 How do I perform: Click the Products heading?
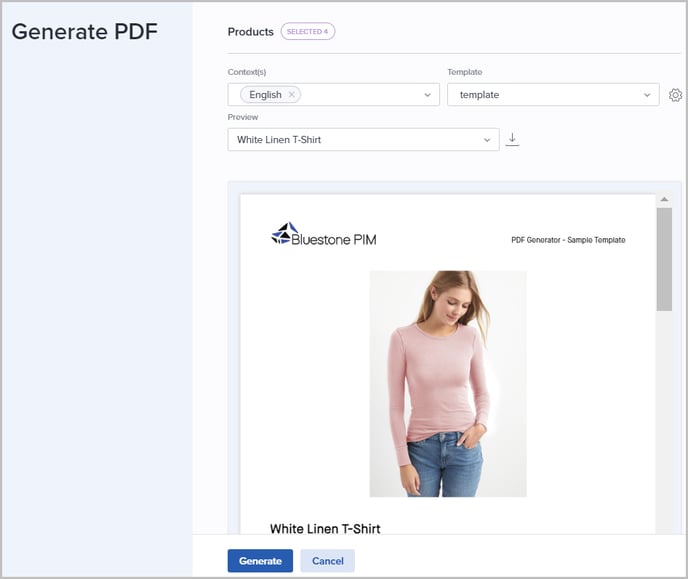(x=251, y=32)
